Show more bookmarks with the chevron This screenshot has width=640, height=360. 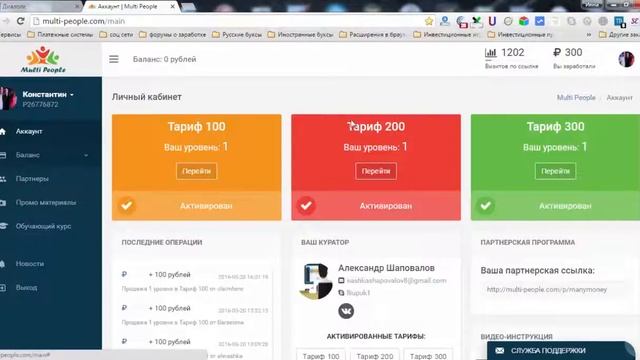tap(589, 35)
